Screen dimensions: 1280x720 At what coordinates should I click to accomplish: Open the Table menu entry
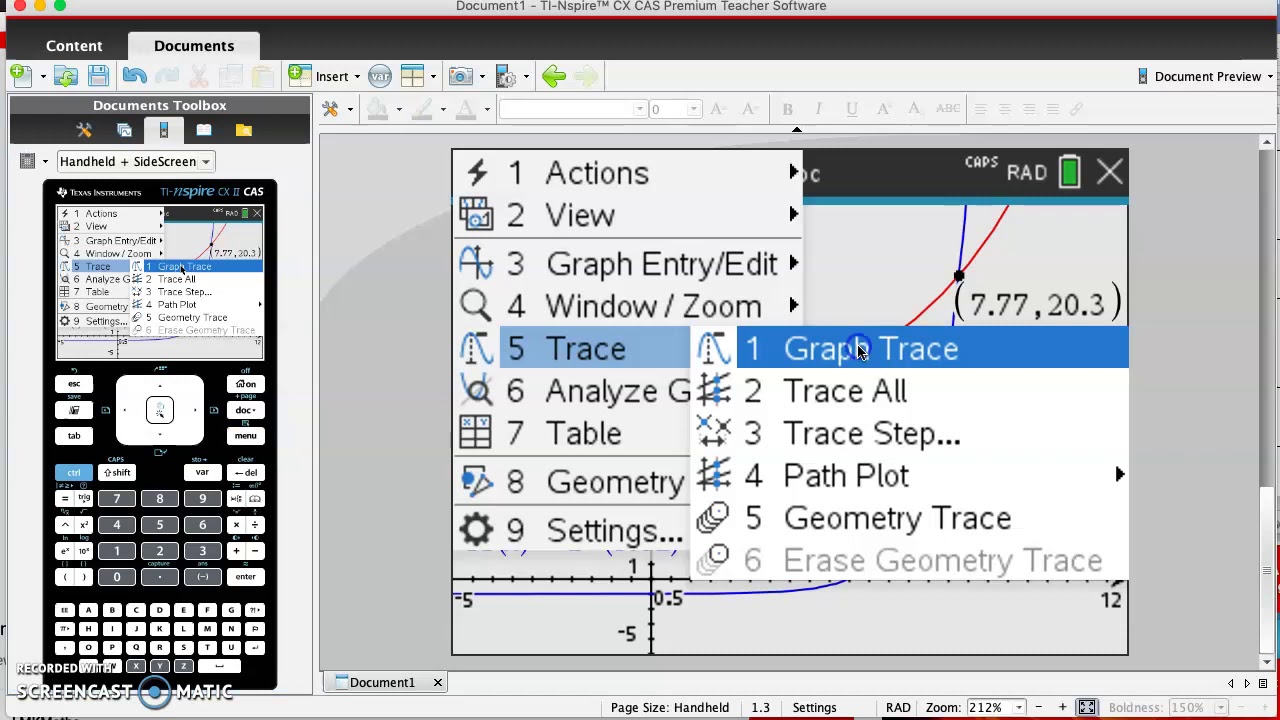click(x=573, y=433)
